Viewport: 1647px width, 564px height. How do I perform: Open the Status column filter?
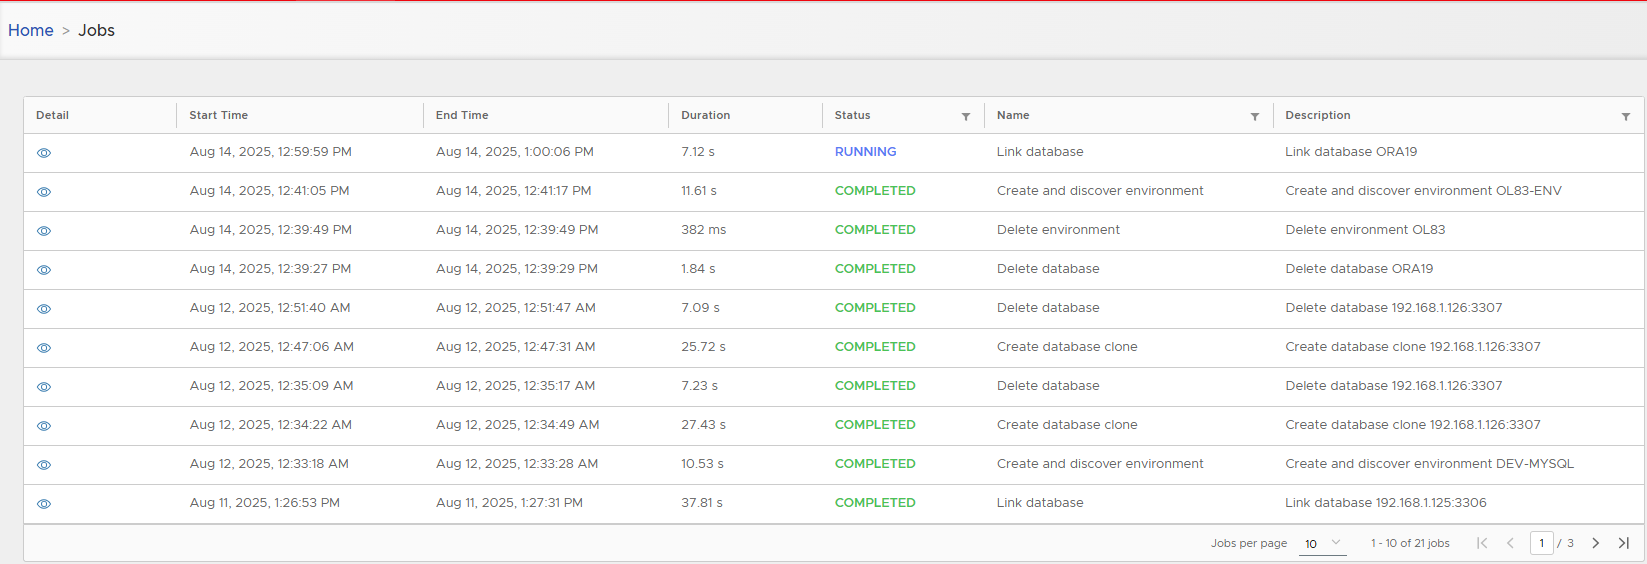pos(966,117)
